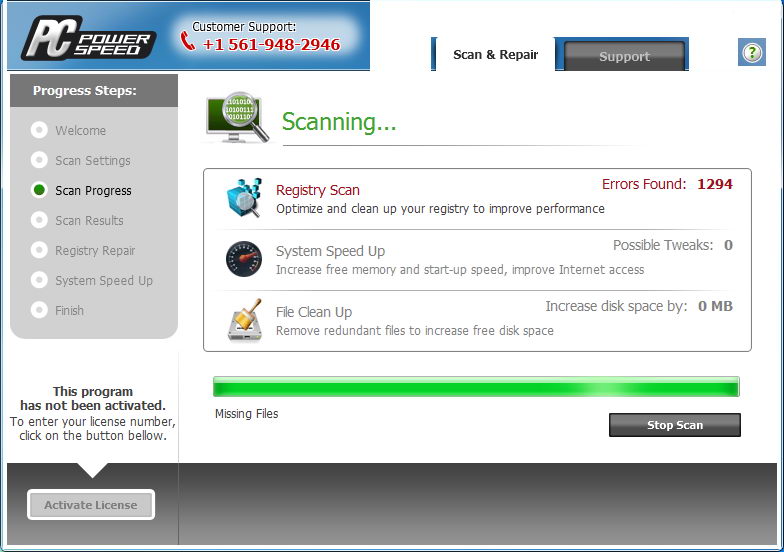Click the Scan Results step label
The image size is (784, 552).
click(x=90, y=220)
